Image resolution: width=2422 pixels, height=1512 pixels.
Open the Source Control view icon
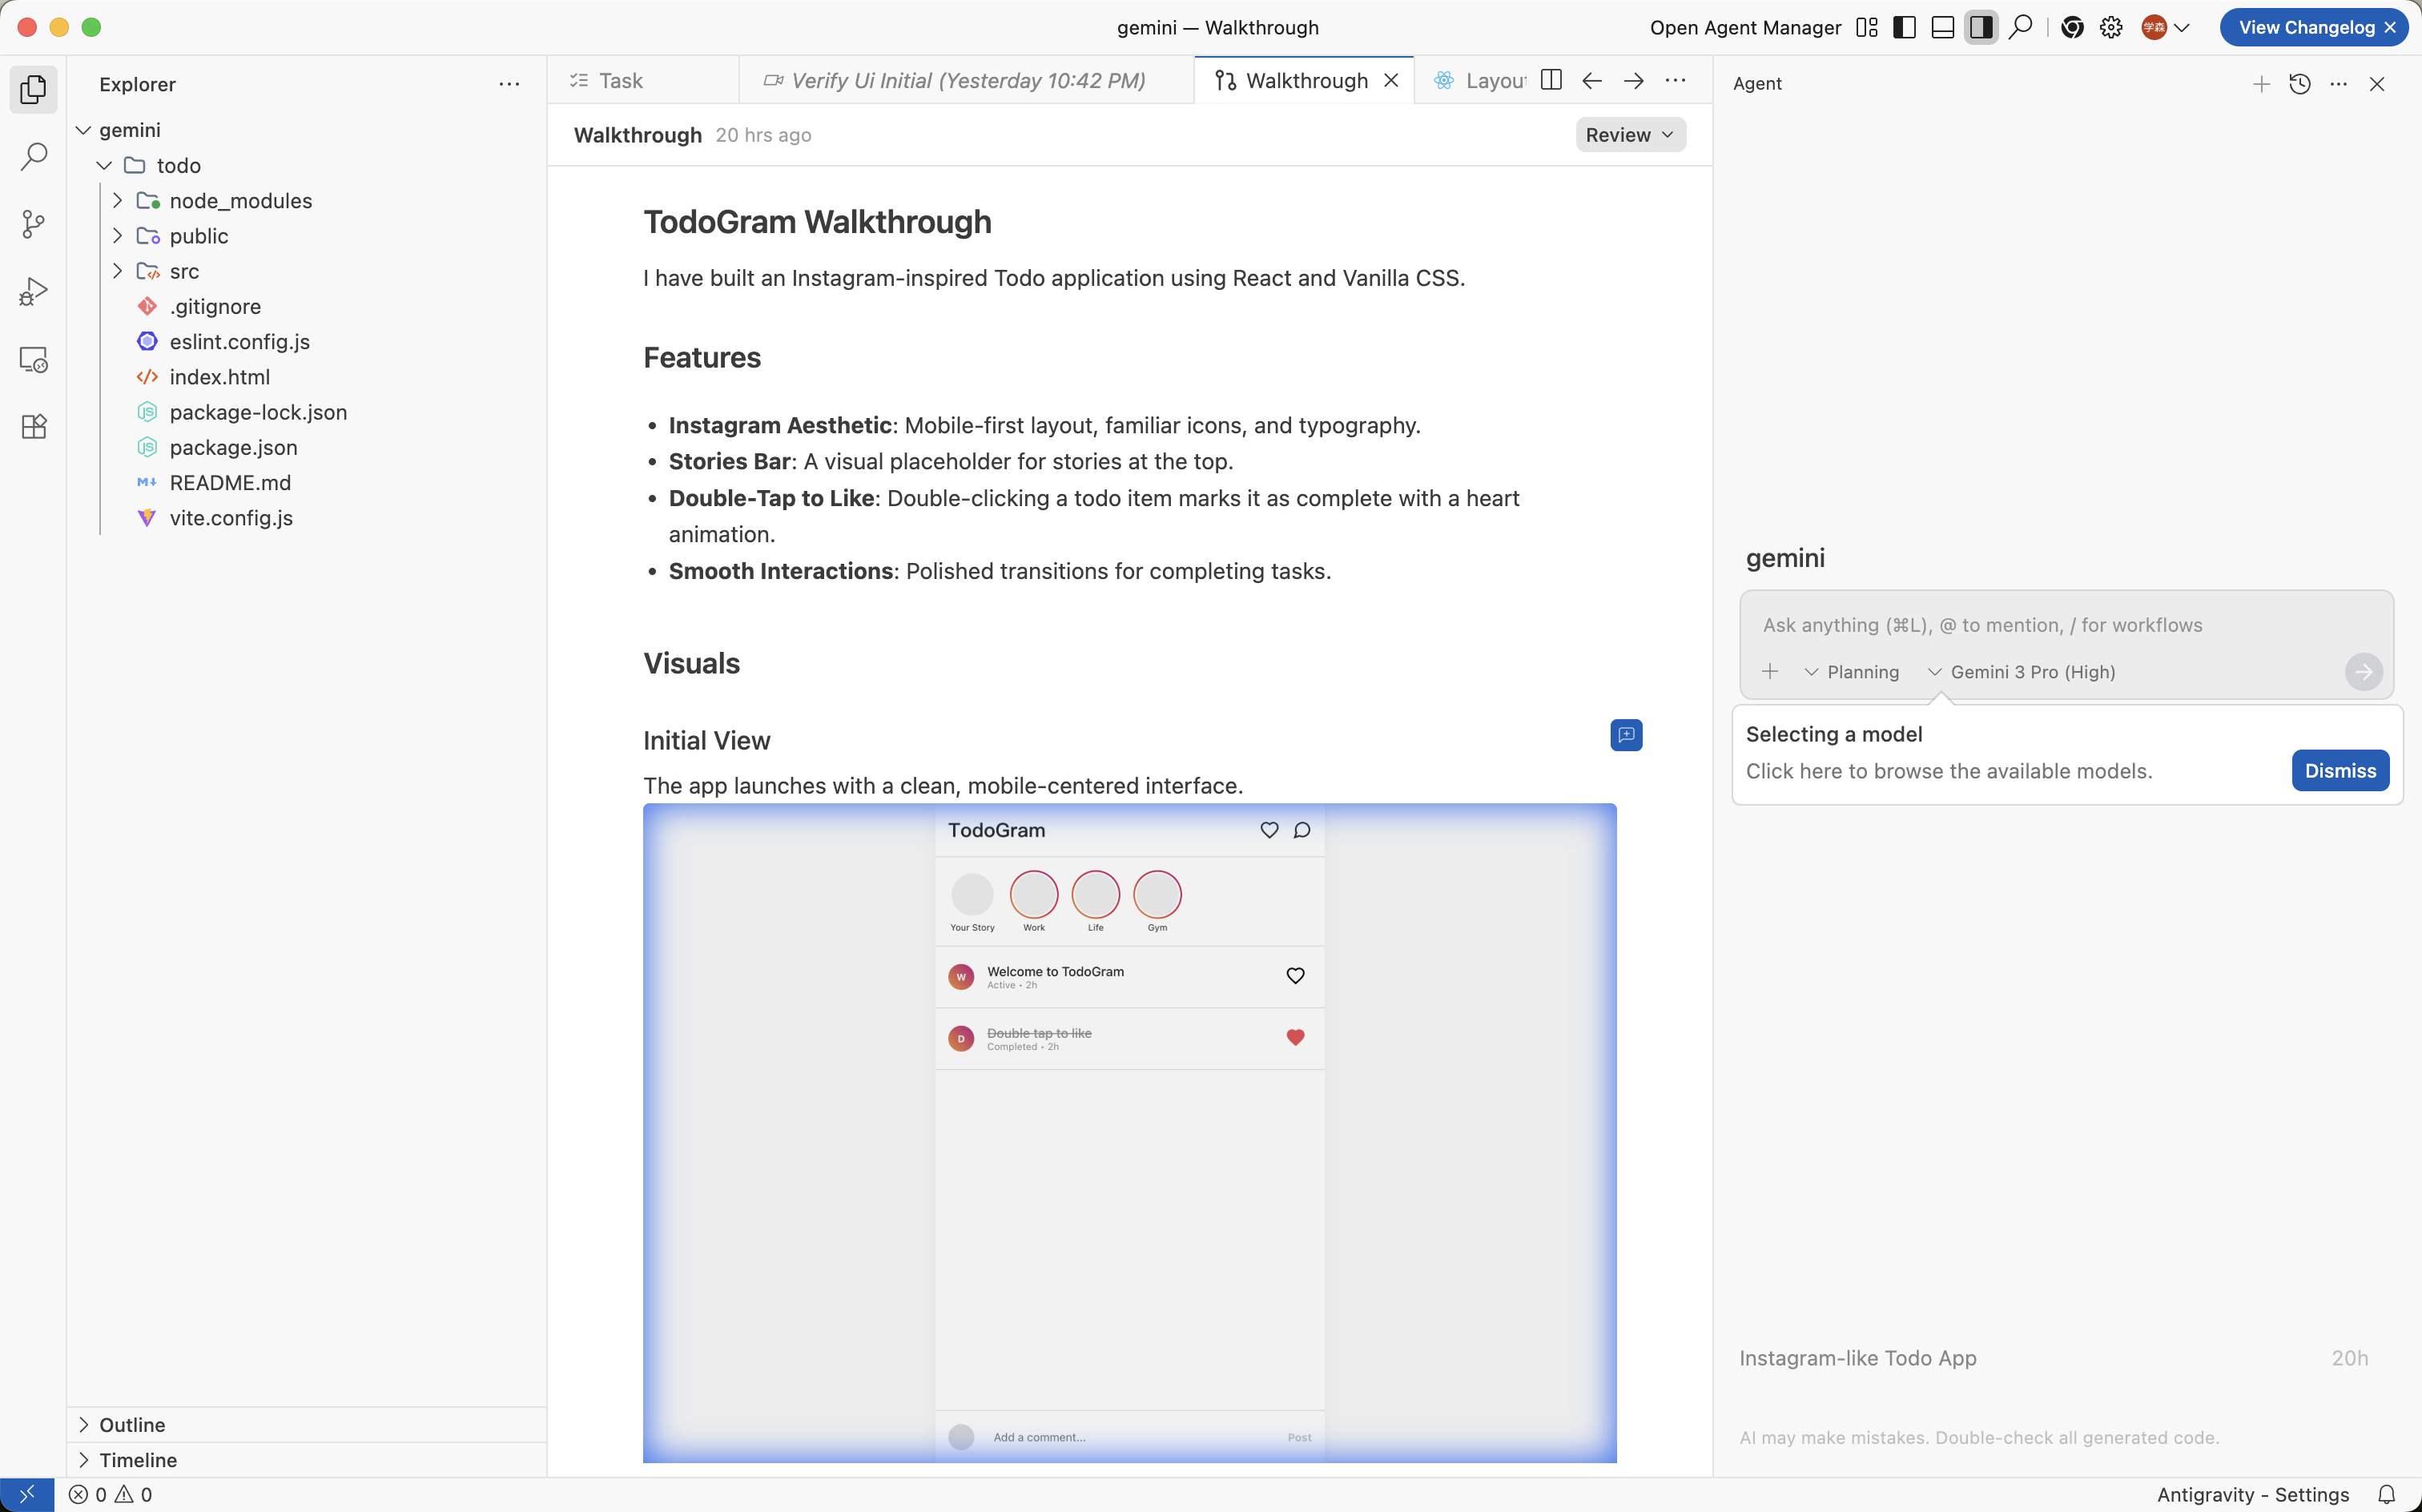pyautogui.click(x=33, y=224)
